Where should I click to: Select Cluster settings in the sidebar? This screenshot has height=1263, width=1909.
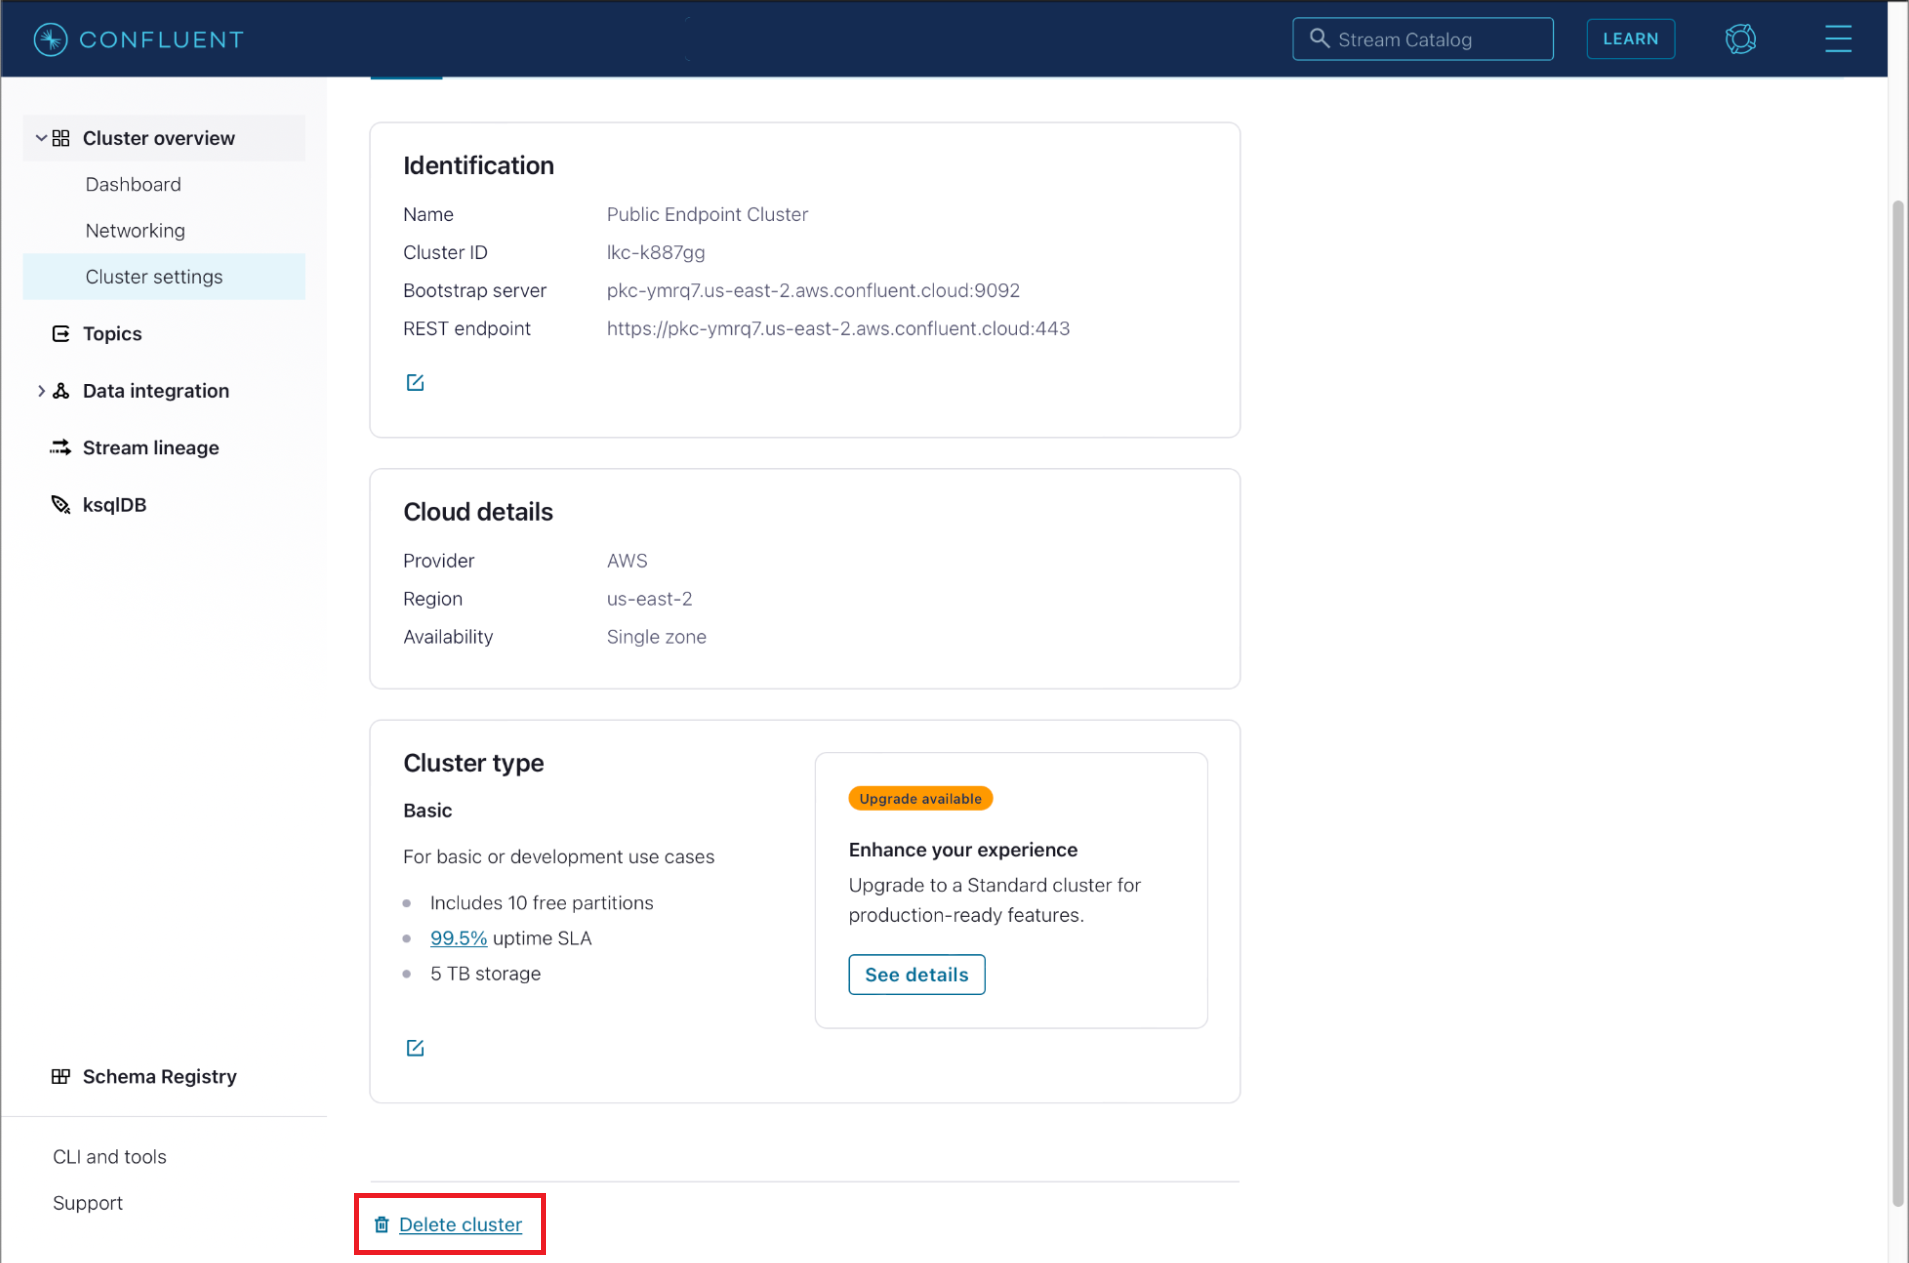(x=164, y=277)
